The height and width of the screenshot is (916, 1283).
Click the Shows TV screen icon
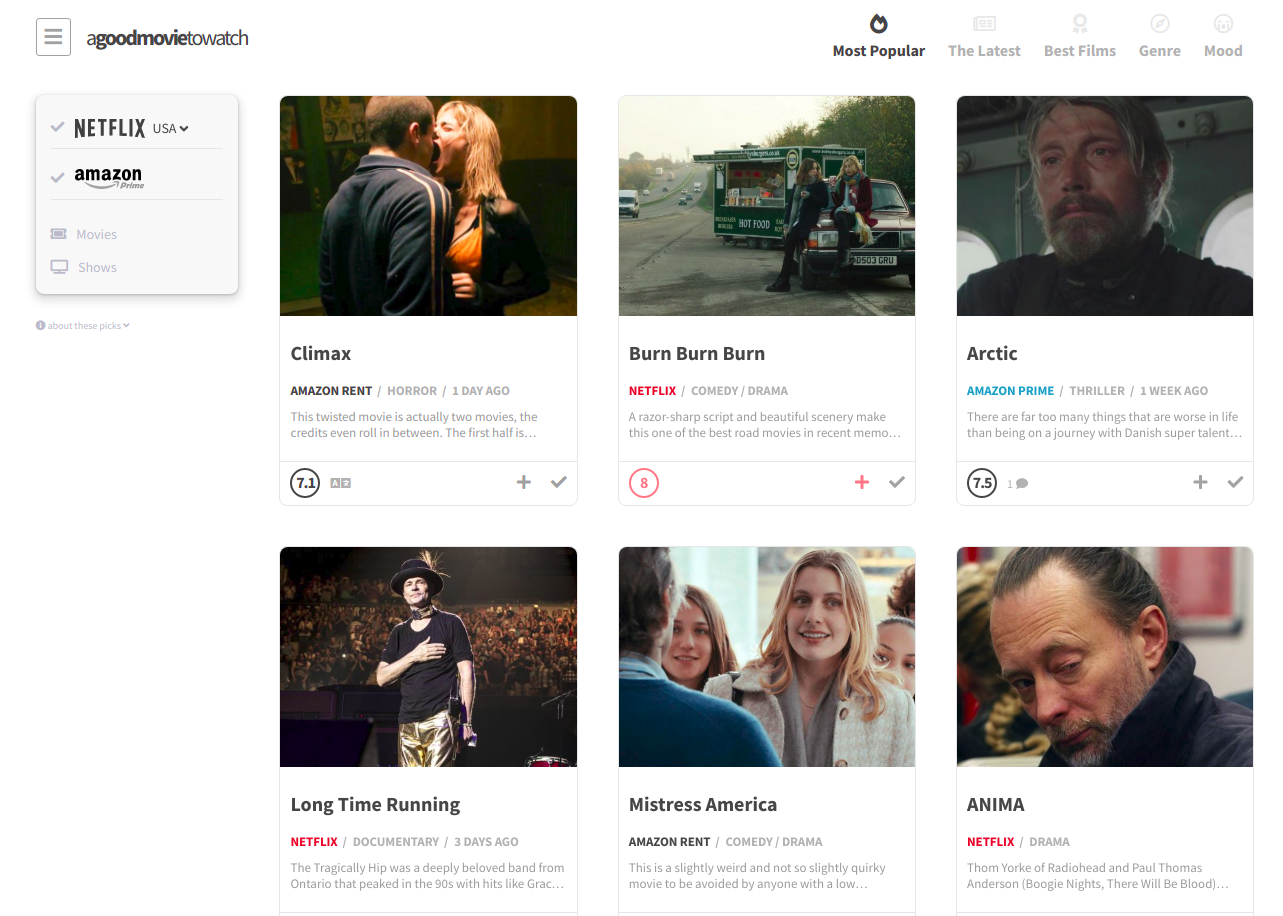59,267
